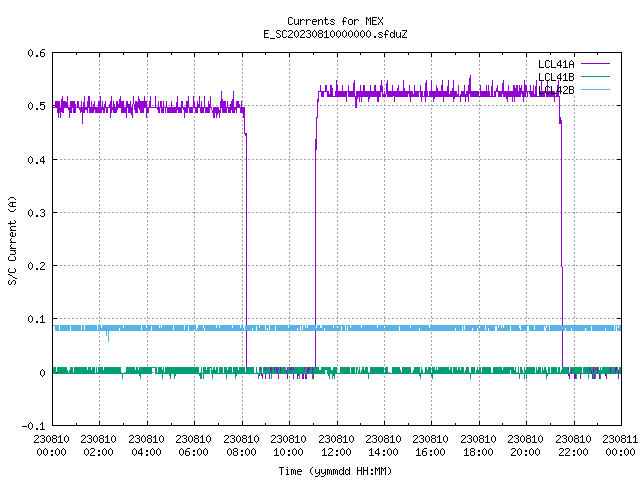Image resolution: width=640 pixels, height=480 pixels.
Task: Click the chart title "Currents for MEX"
Action: (x=335, y=21)
